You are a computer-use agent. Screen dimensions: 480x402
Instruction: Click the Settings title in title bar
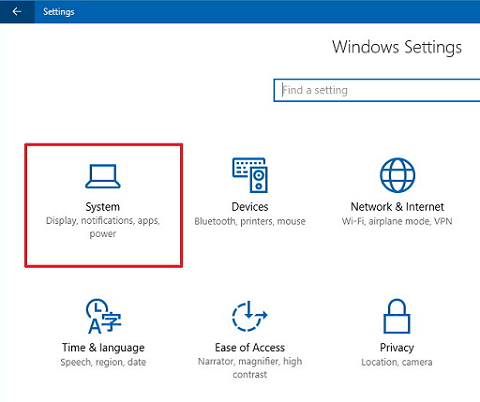tap(59, 12)
